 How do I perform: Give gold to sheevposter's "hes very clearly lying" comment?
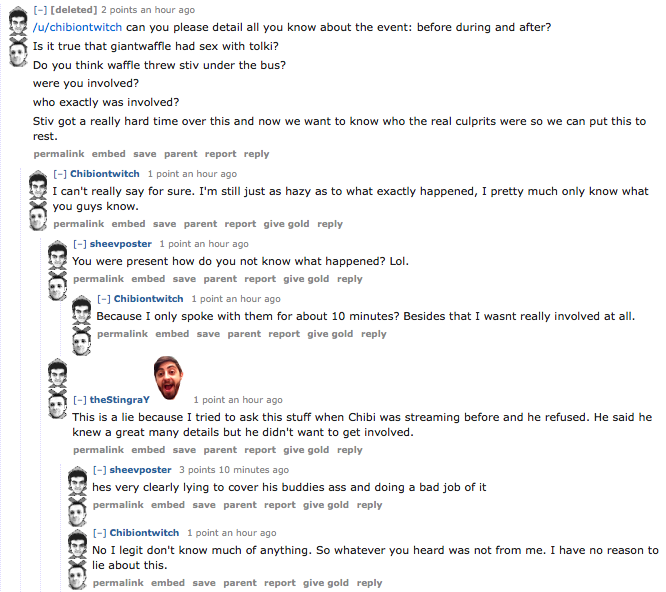click(x=326, y=505)
